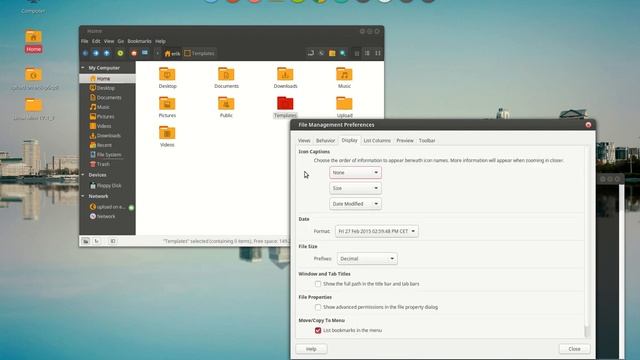Switch to icon view in the toolbar
640x360 pixels.
point(357,53)
